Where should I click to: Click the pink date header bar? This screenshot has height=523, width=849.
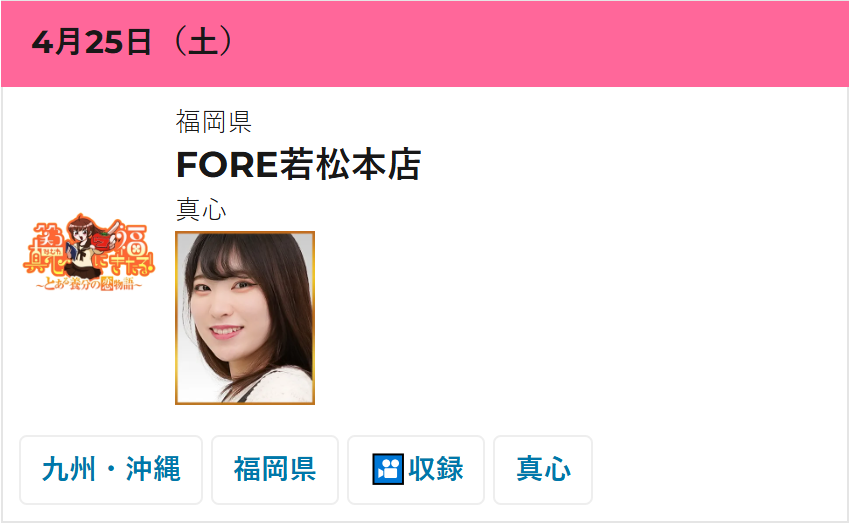[x=424, y=43]
